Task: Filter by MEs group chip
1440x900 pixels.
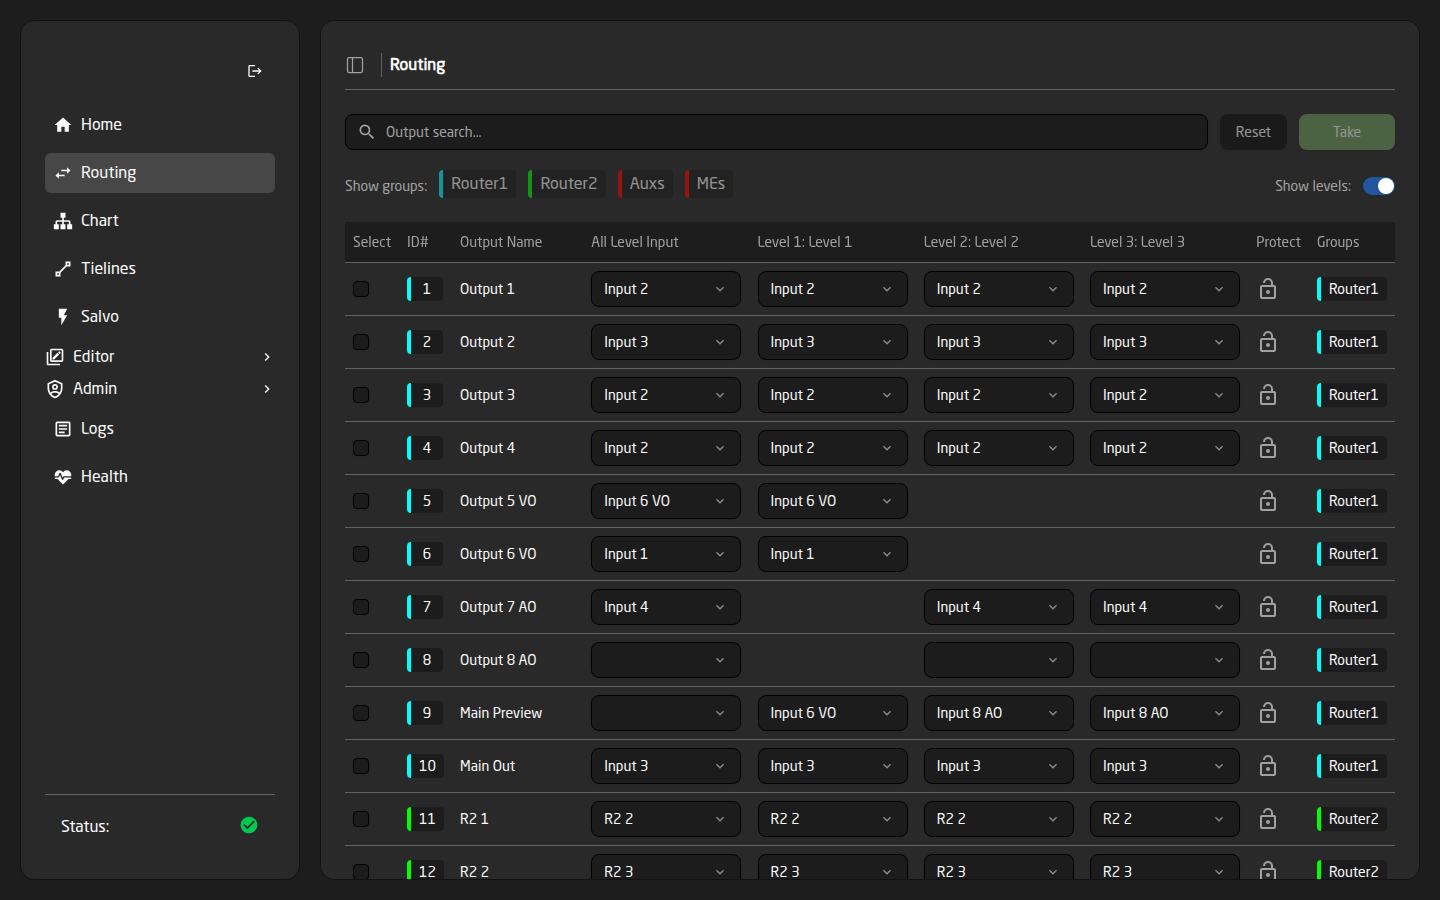Action: click(x=709, y=184)
